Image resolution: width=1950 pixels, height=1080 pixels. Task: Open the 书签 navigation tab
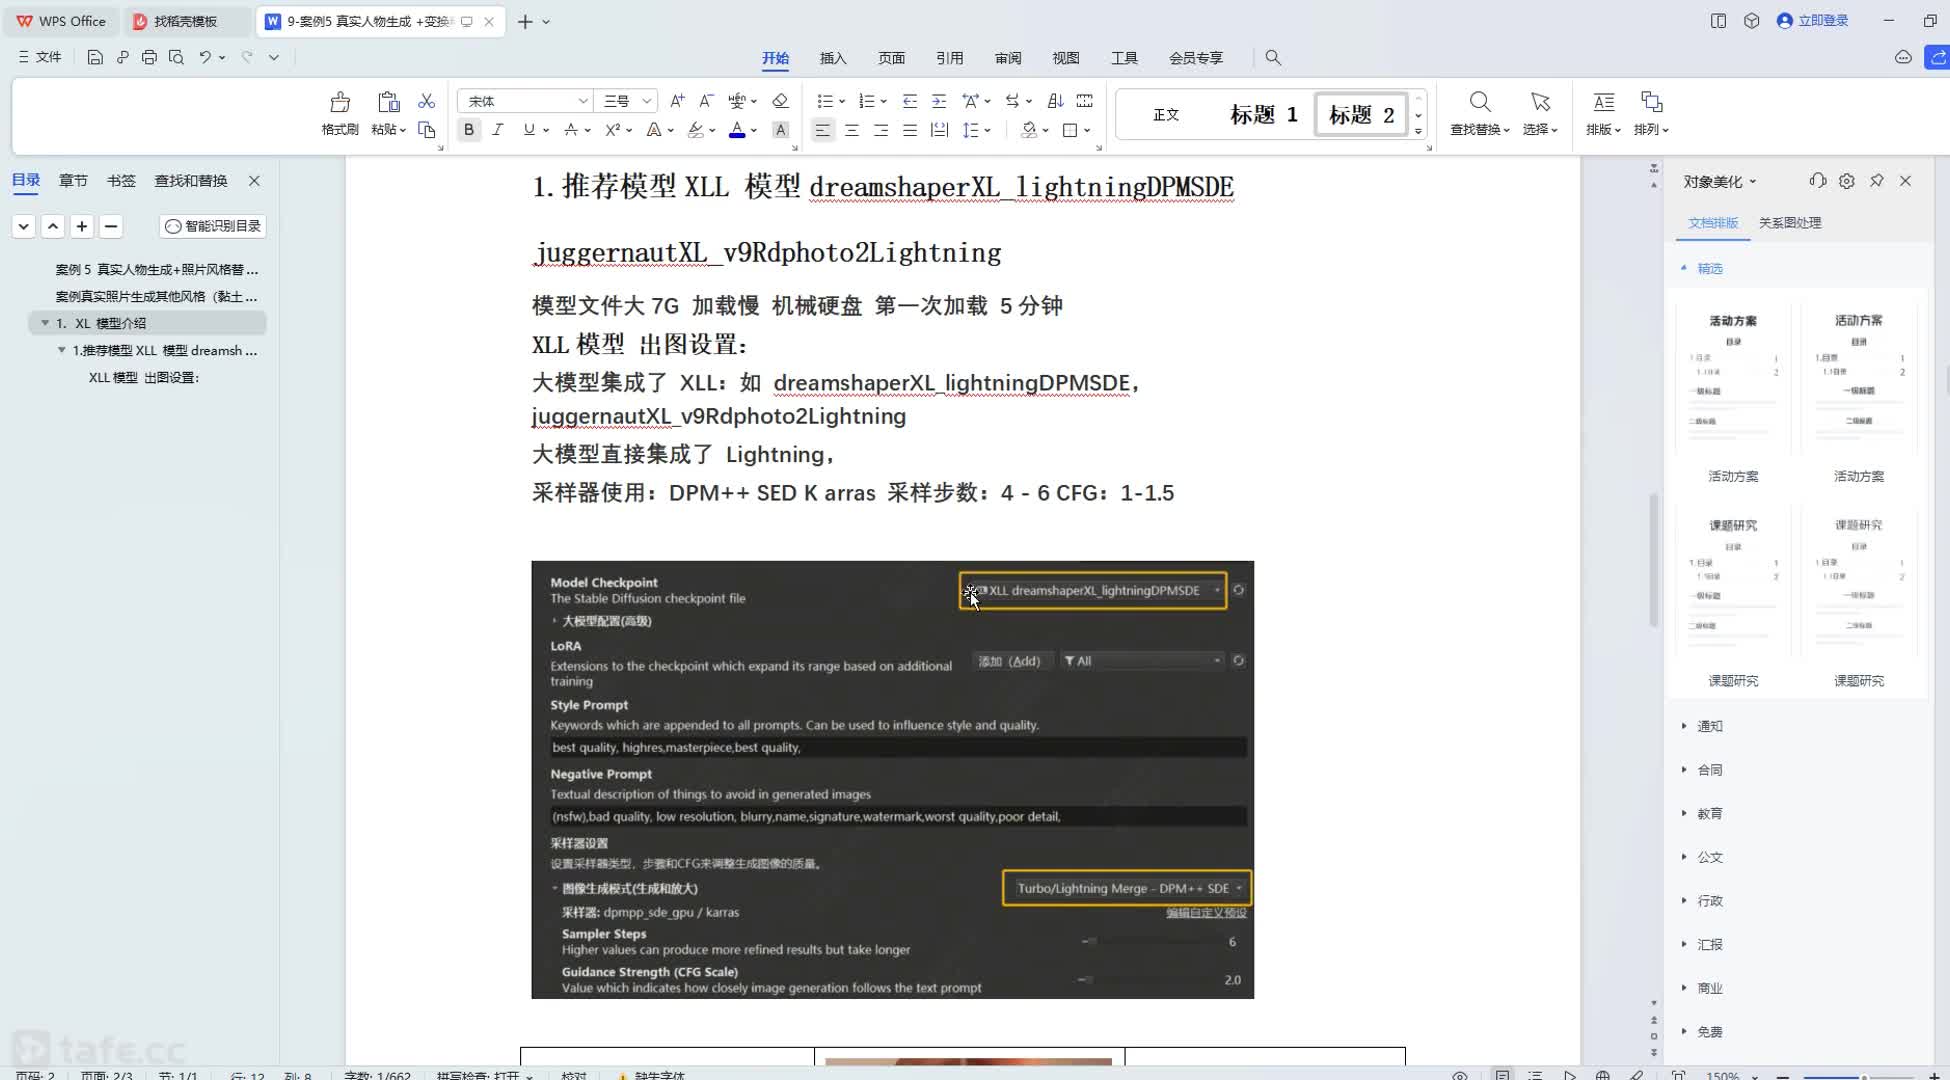(121, 180)
